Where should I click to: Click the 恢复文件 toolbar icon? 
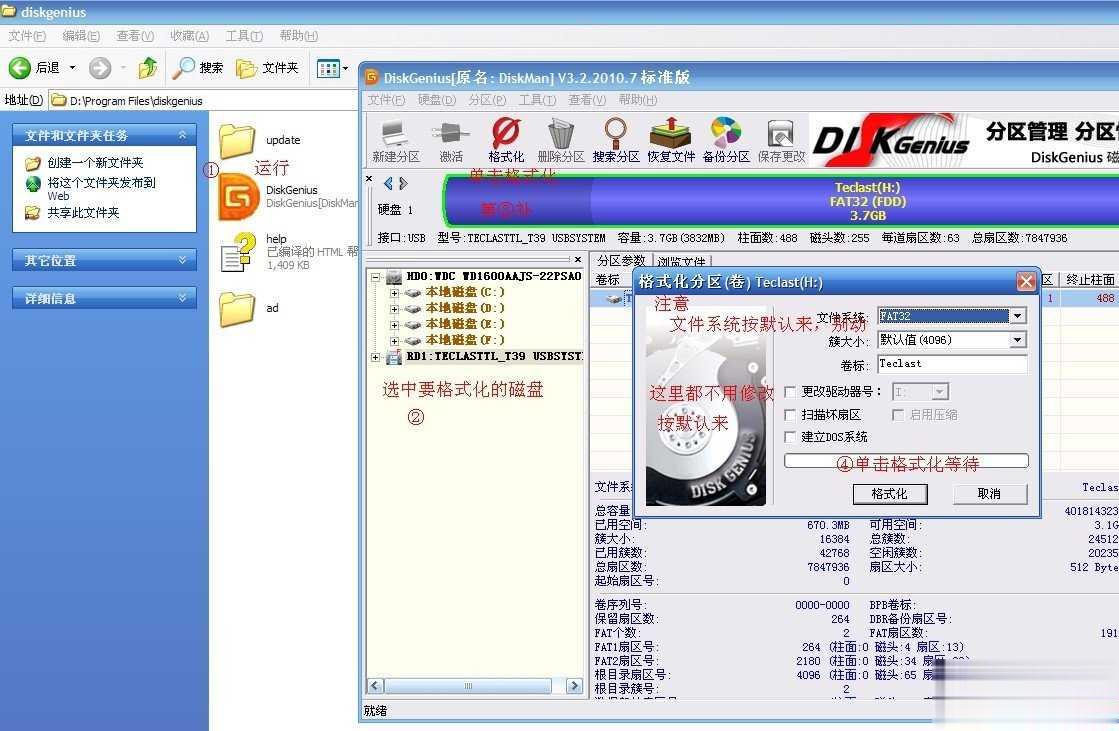point(671,141)
